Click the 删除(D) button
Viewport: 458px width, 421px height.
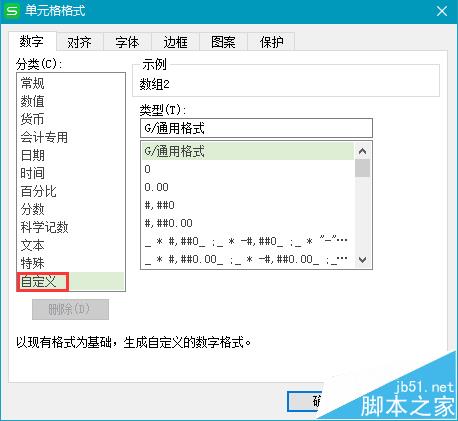pos(70,309)
